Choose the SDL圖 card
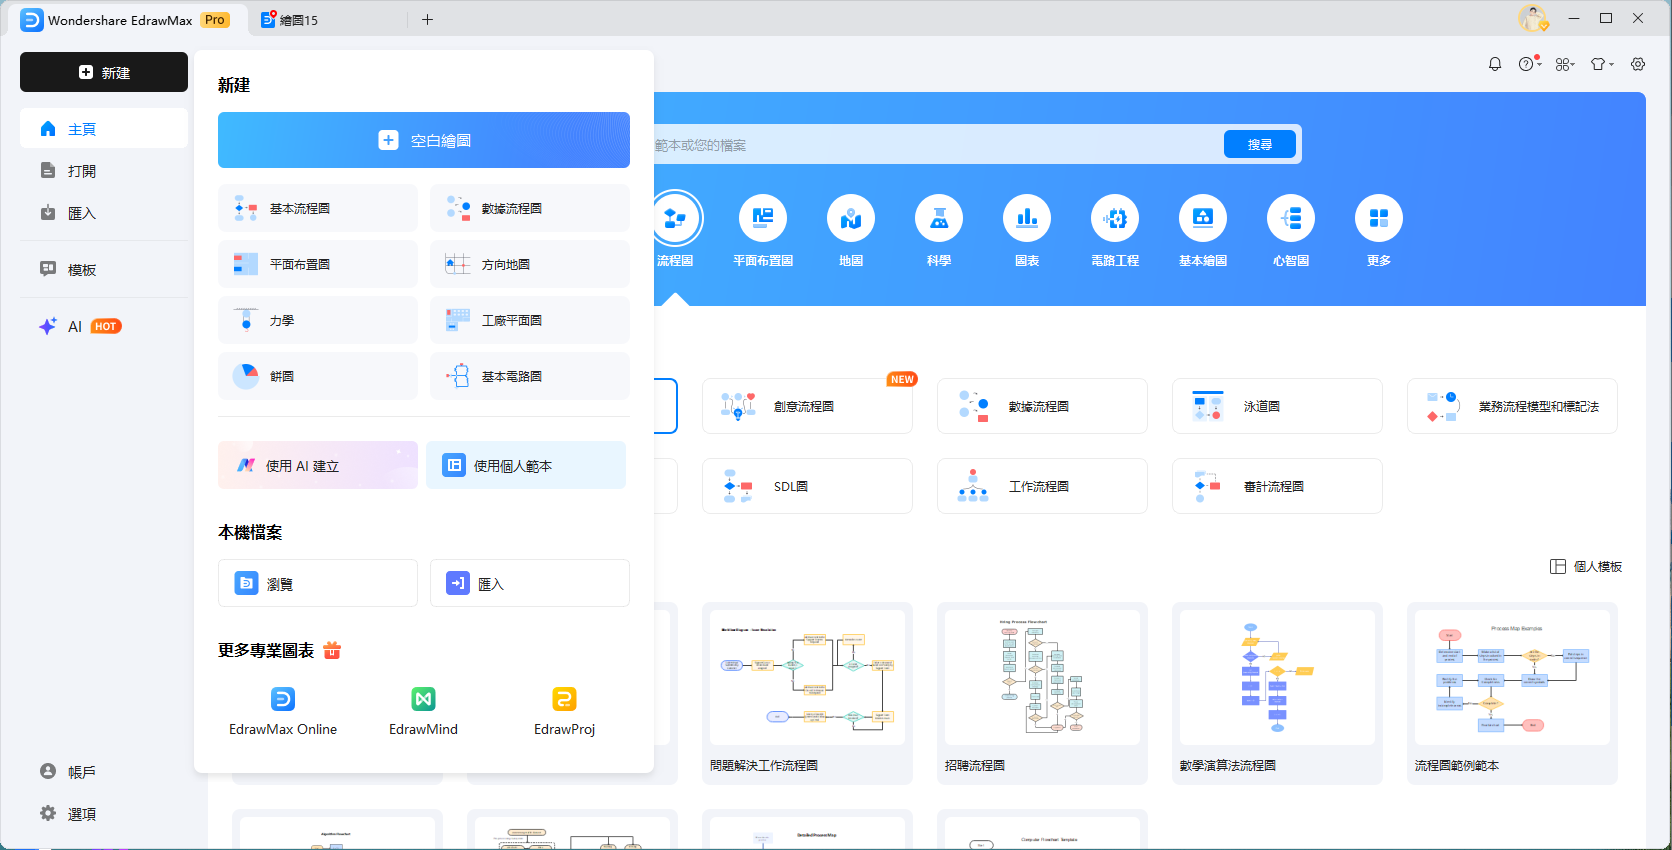Viewport: 1672px width, 850px height. tap(807, 486)
